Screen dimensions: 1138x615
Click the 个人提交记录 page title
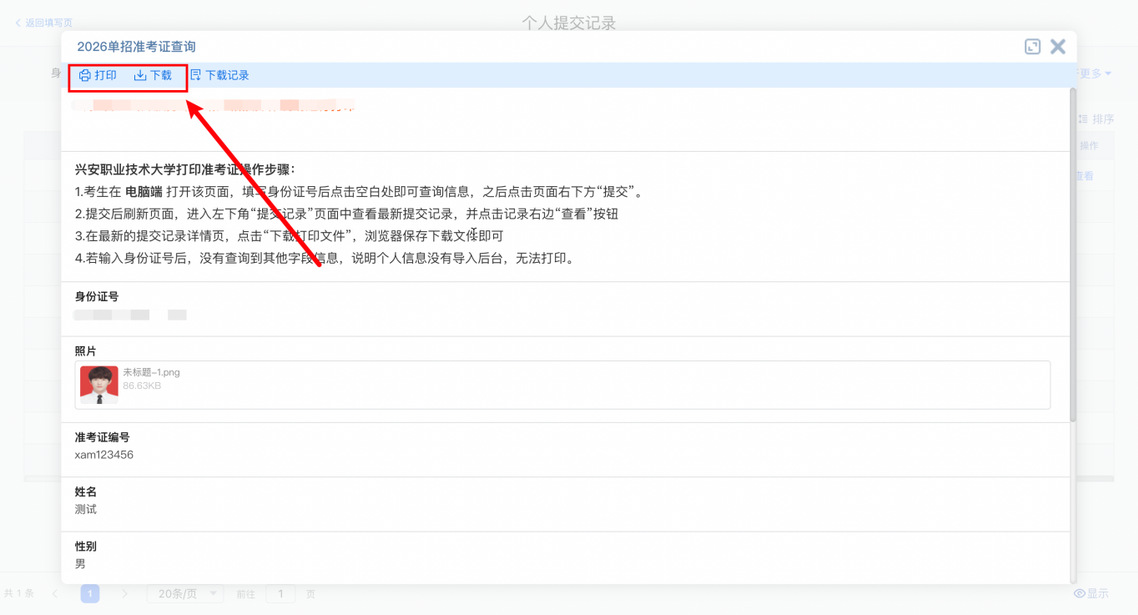coord(569,22)
